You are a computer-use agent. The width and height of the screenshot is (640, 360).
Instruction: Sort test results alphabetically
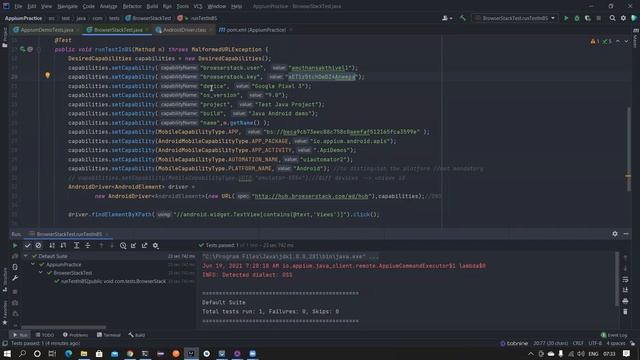[52, 246]
